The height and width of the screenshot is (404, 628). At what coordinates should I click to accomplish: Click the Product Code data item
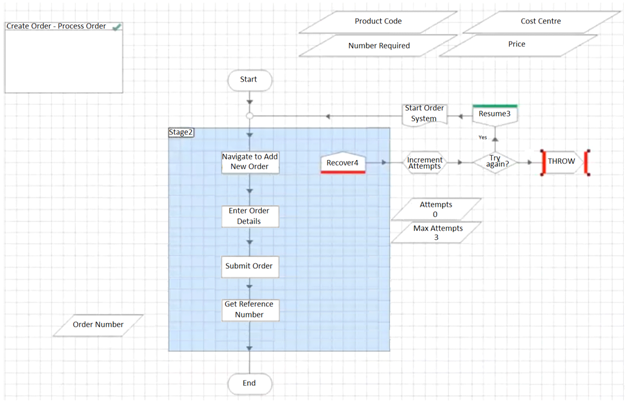tap(378, 22)
